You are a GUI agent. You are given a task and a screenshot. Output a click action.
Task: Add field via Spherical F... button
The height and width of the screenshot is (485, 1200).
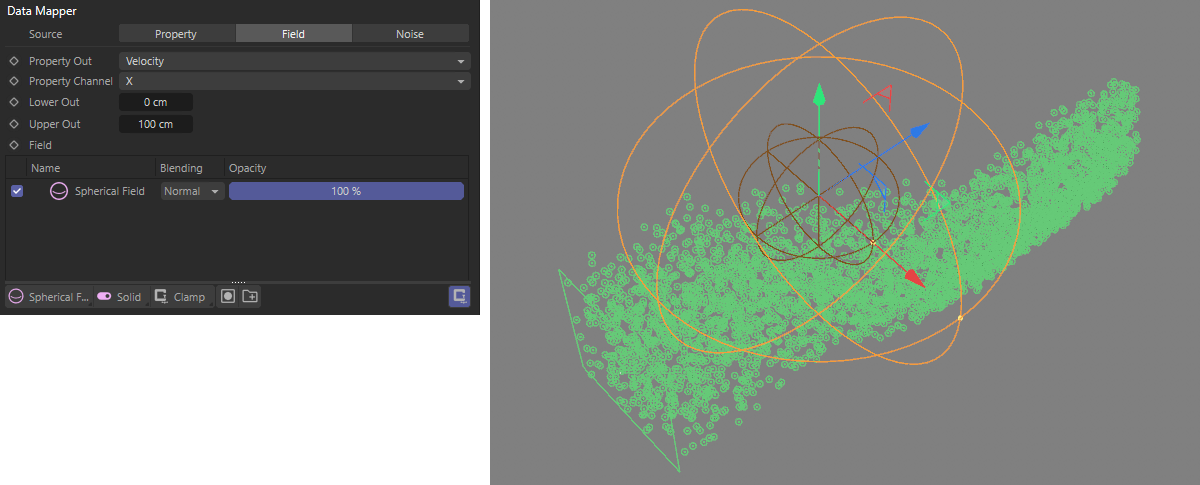click(48, 297)
